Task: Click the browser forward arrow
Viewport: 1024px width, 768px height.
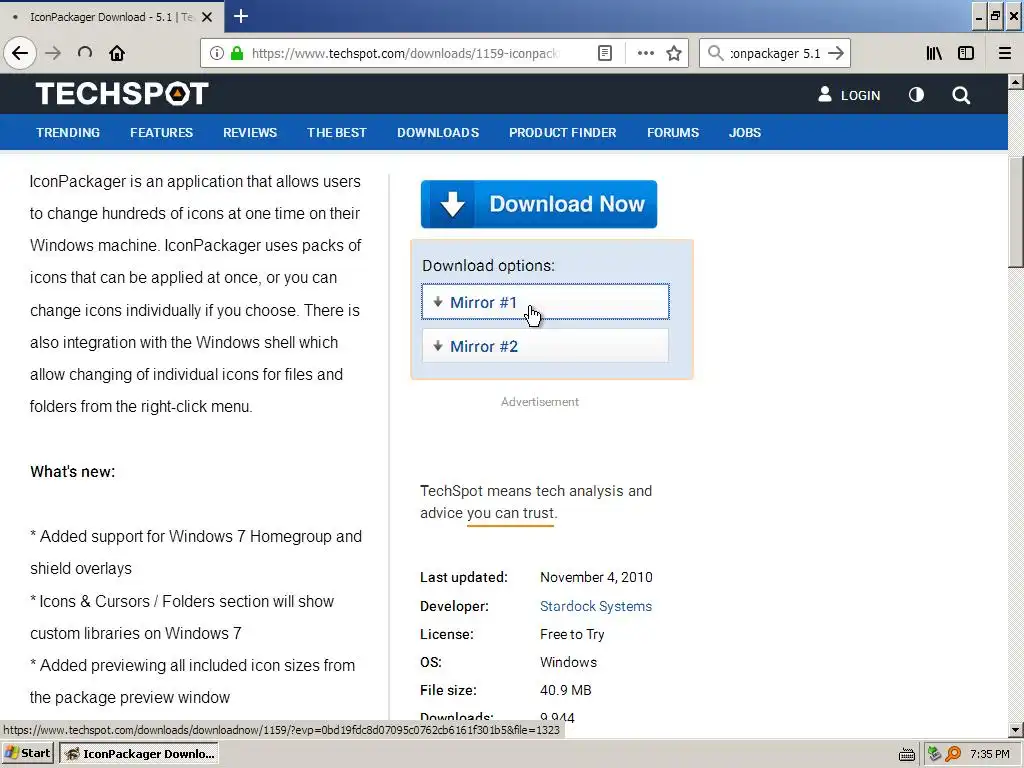Action: (x=53, y=53)
